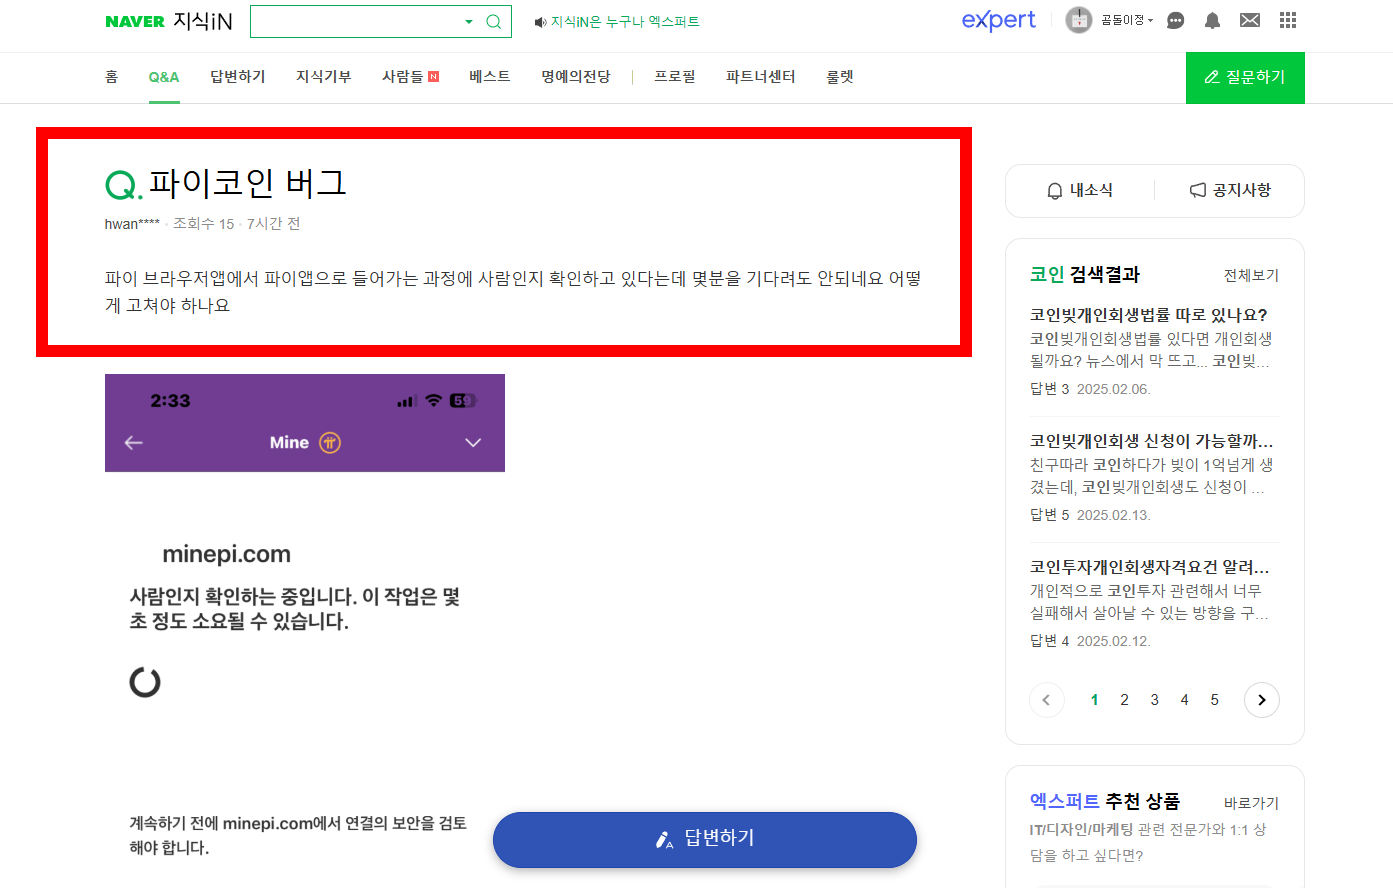Image resolution: width=1393 pixels, height=888 pixels.
Task: Click the blue 답변하기 floating button
Action: click(705, 839)
